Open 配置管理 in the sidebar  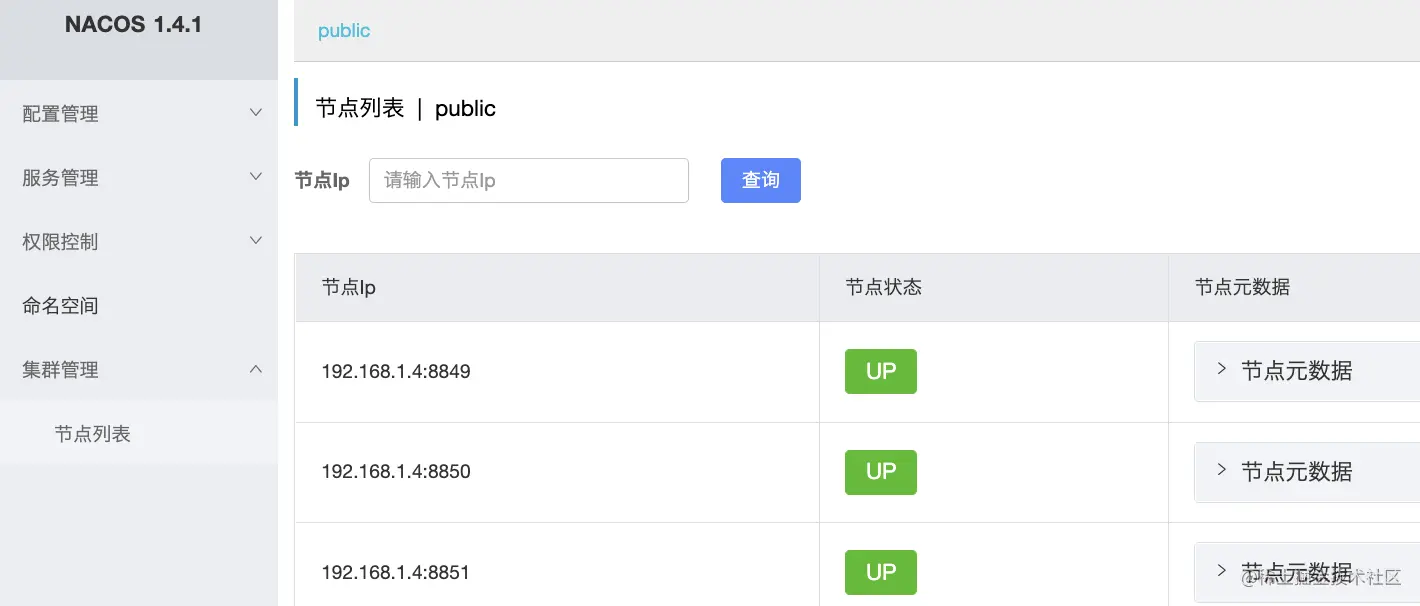click(61, 114)
